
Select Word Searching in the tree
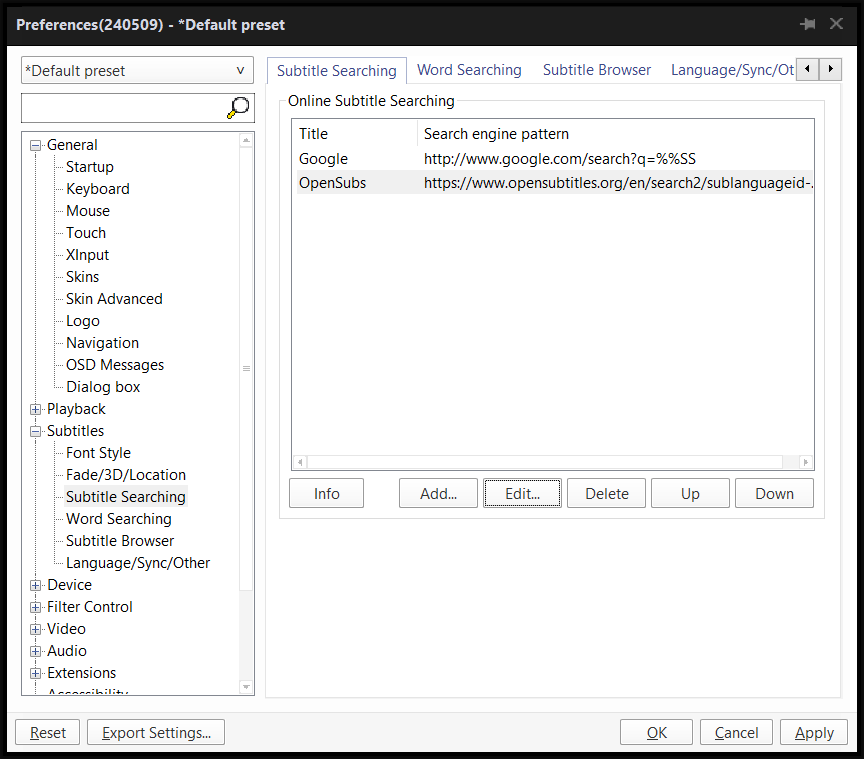point(118,519)
